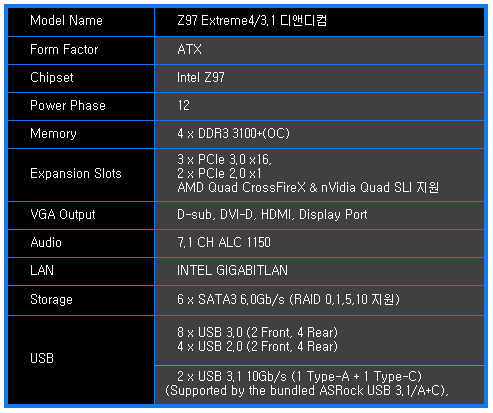Select the power phase value 12
The image size is (493, 413).
[x=183, y=106]
